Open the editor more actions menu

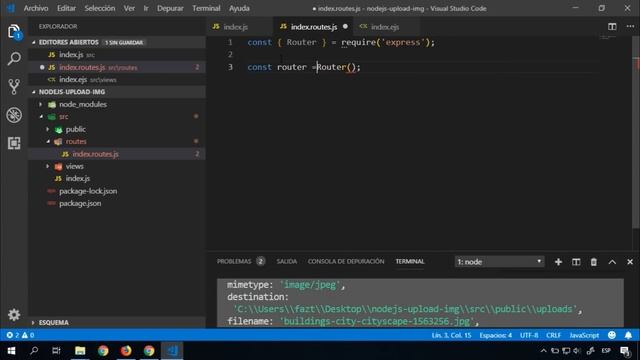point(630,27)
